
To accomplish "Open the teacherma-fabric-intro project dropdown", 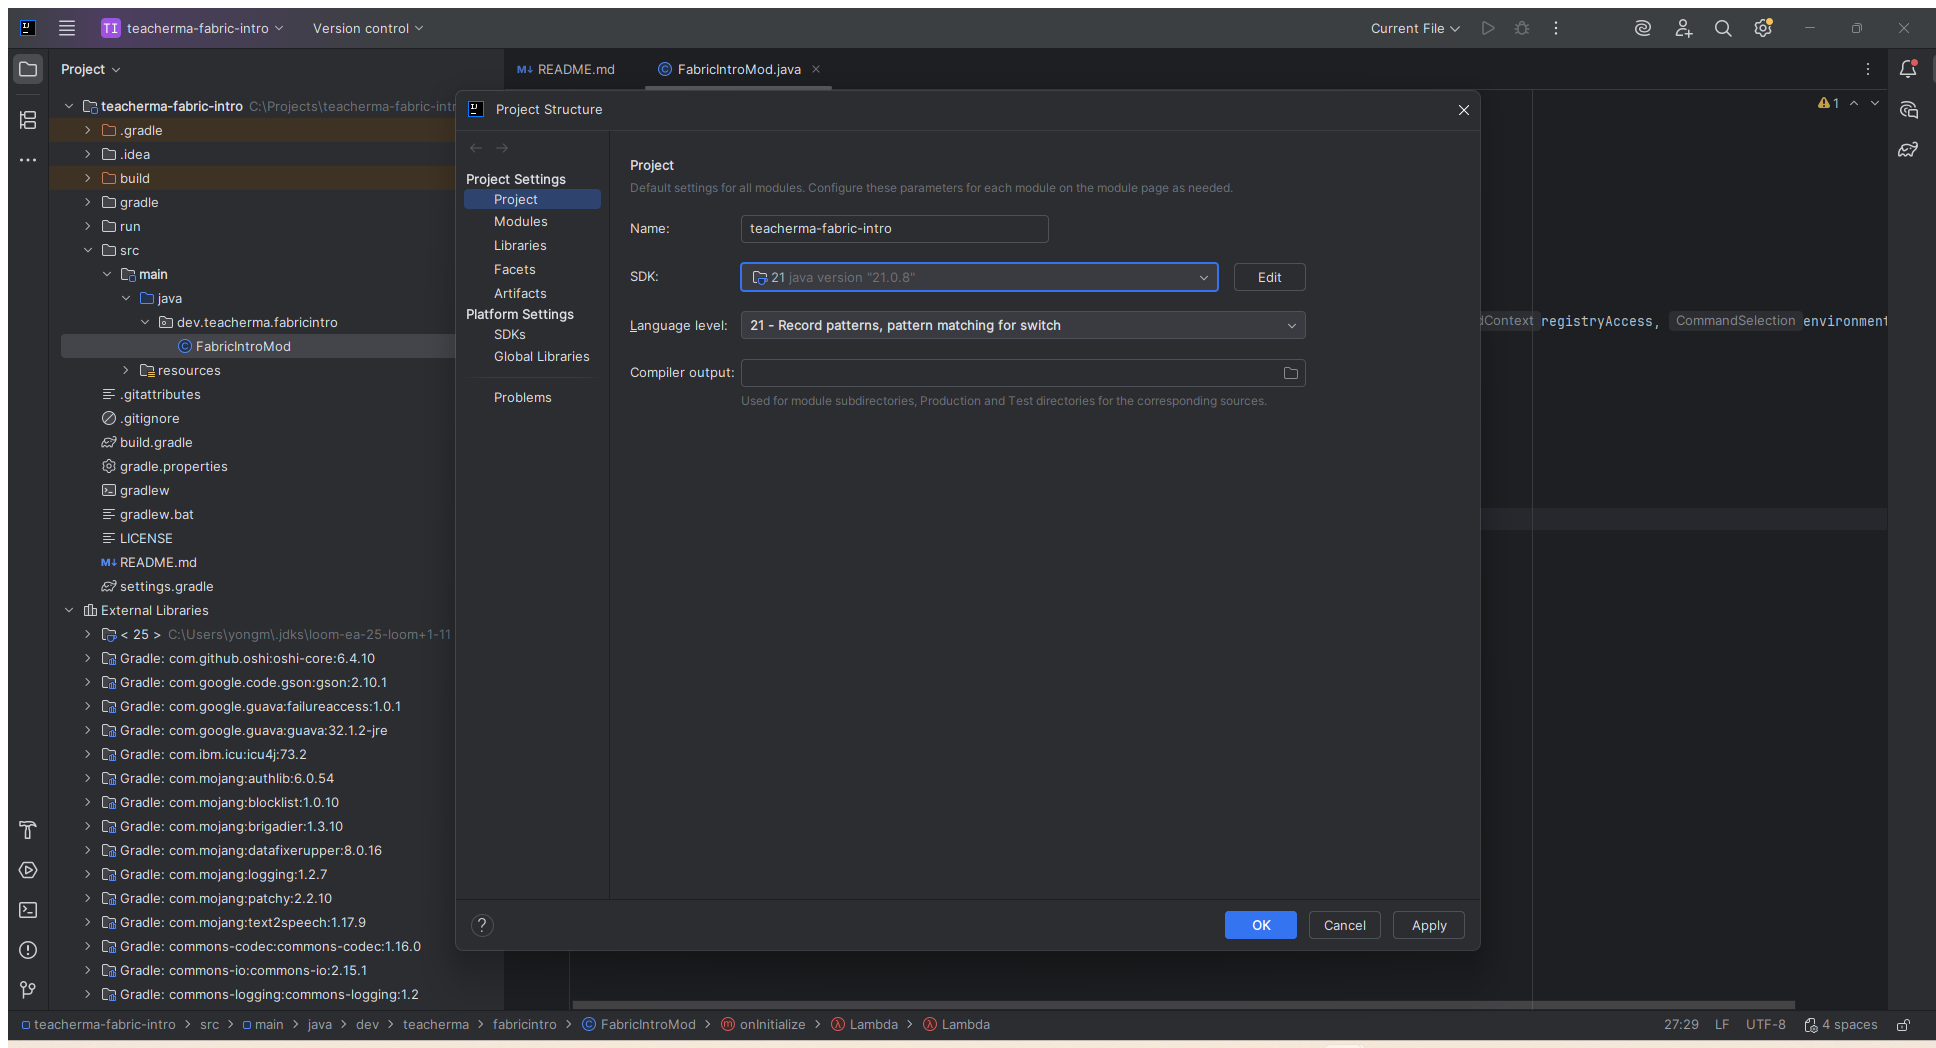I will 192,28.
